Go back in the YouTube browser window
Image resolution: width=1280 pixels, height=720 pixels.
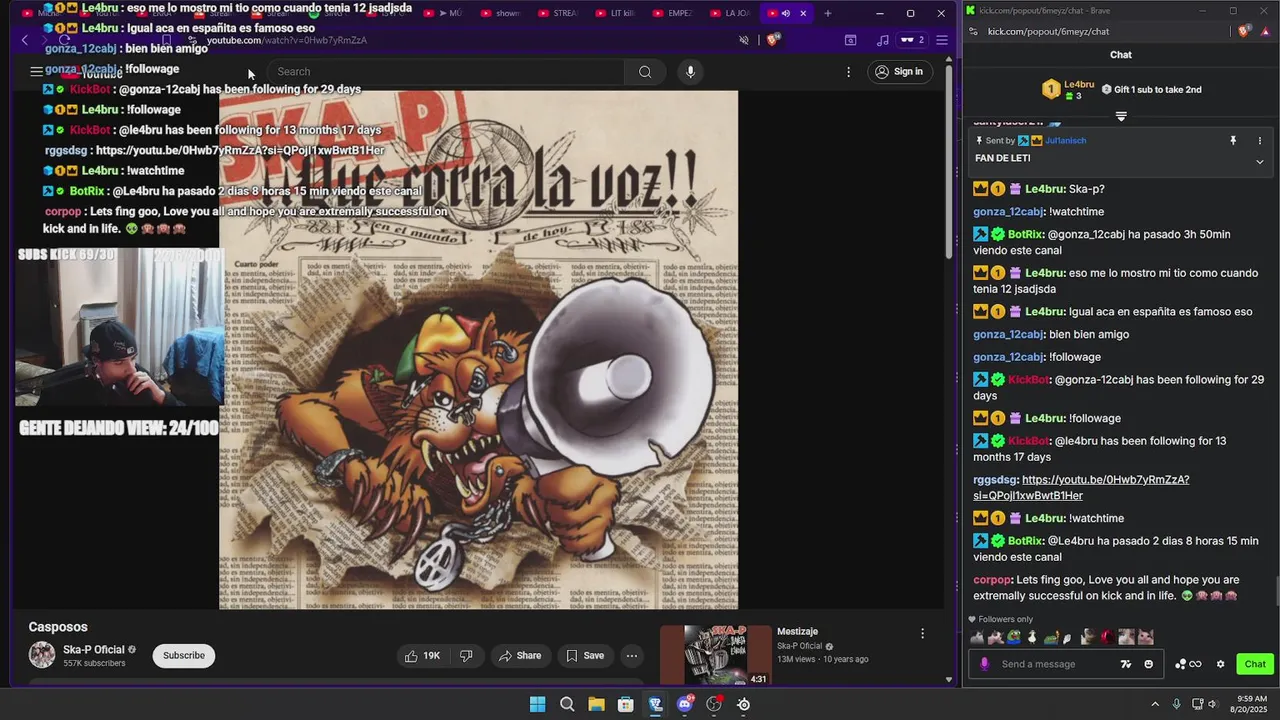[25, 40]
